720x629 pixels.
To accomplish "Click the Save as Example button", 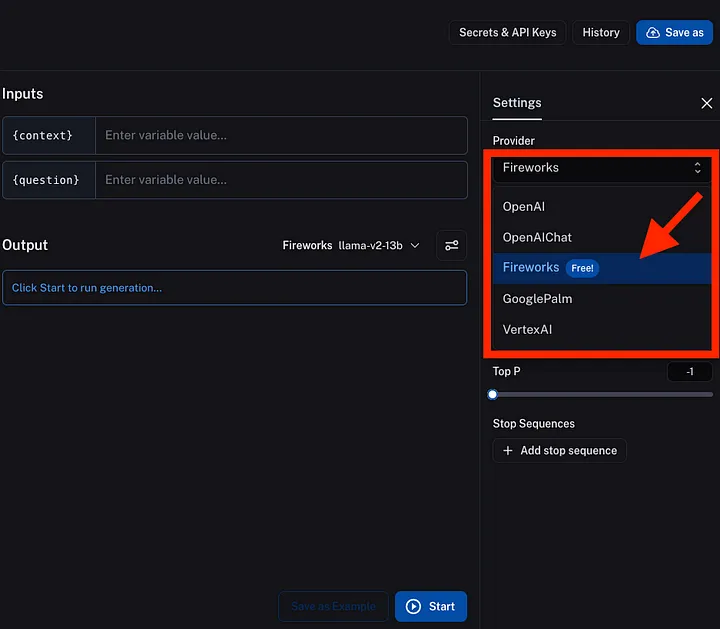I will pos(333,606).
